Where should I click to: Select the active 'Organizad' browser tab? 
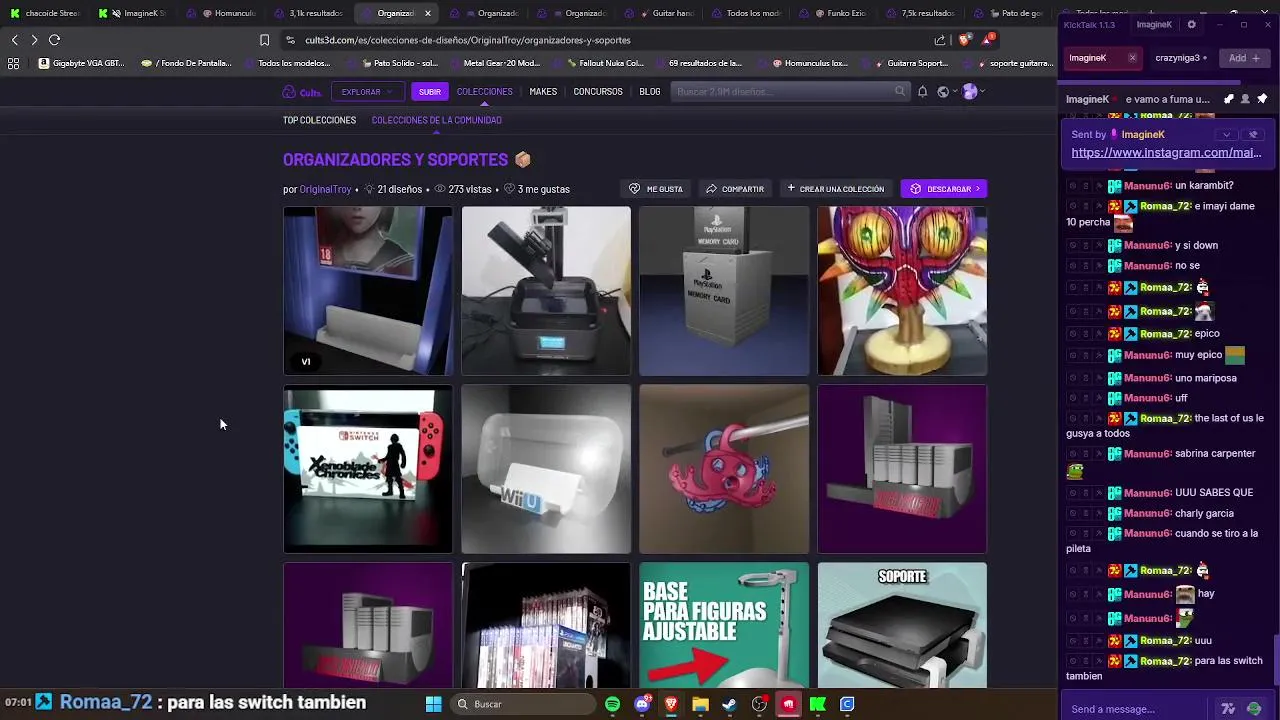point(396,13)
